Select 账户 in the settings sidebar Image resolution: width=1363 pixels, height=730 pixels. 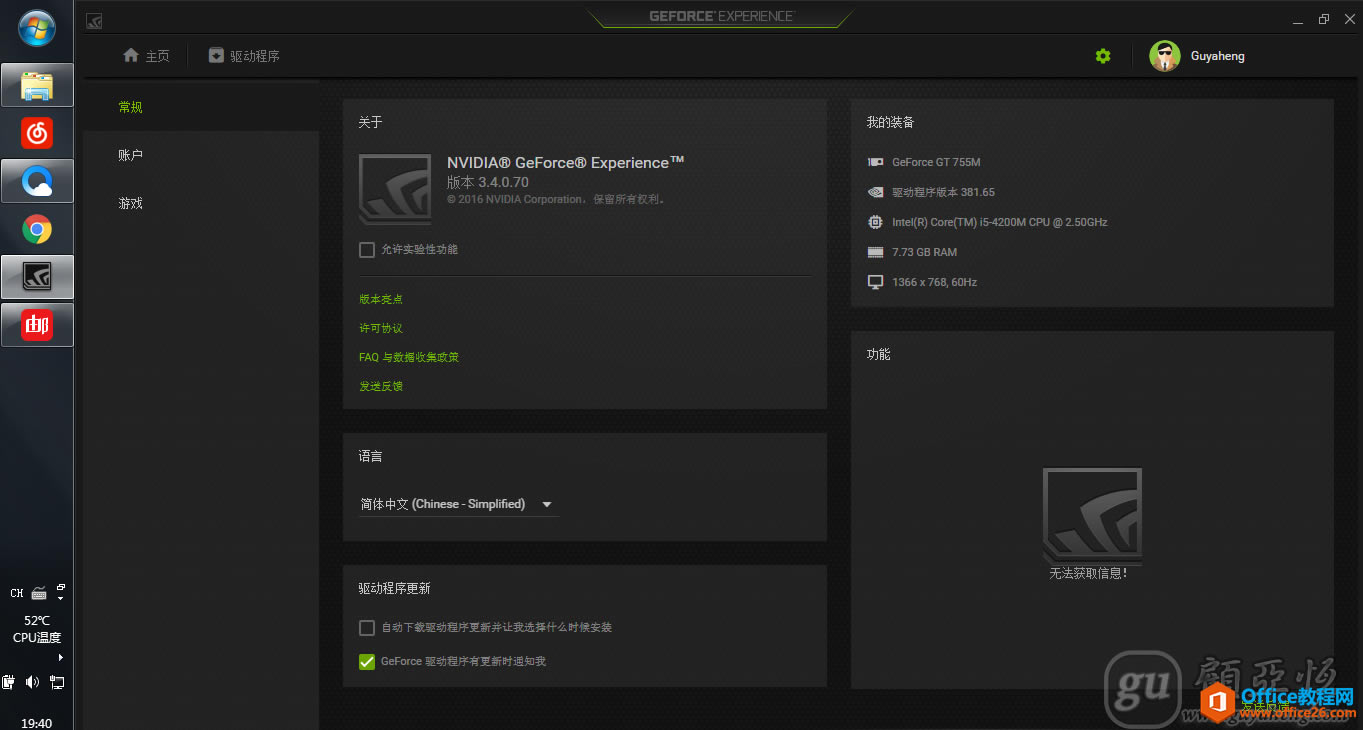tap(131, 155)
